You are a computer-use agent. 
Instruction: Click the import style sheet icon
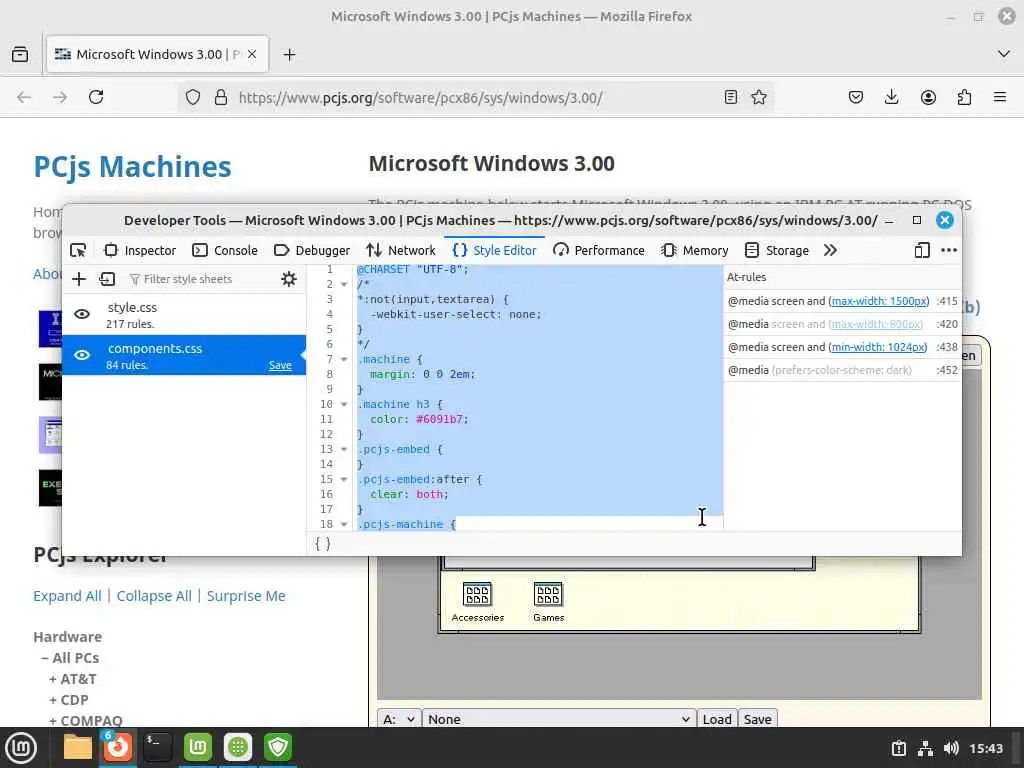[107, 280]
